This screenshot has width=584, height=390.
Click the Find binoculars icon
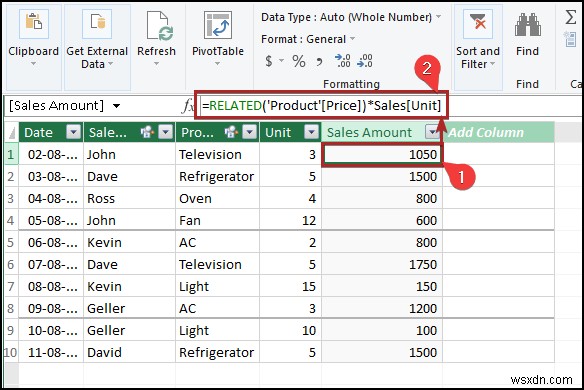coord(527,25)
